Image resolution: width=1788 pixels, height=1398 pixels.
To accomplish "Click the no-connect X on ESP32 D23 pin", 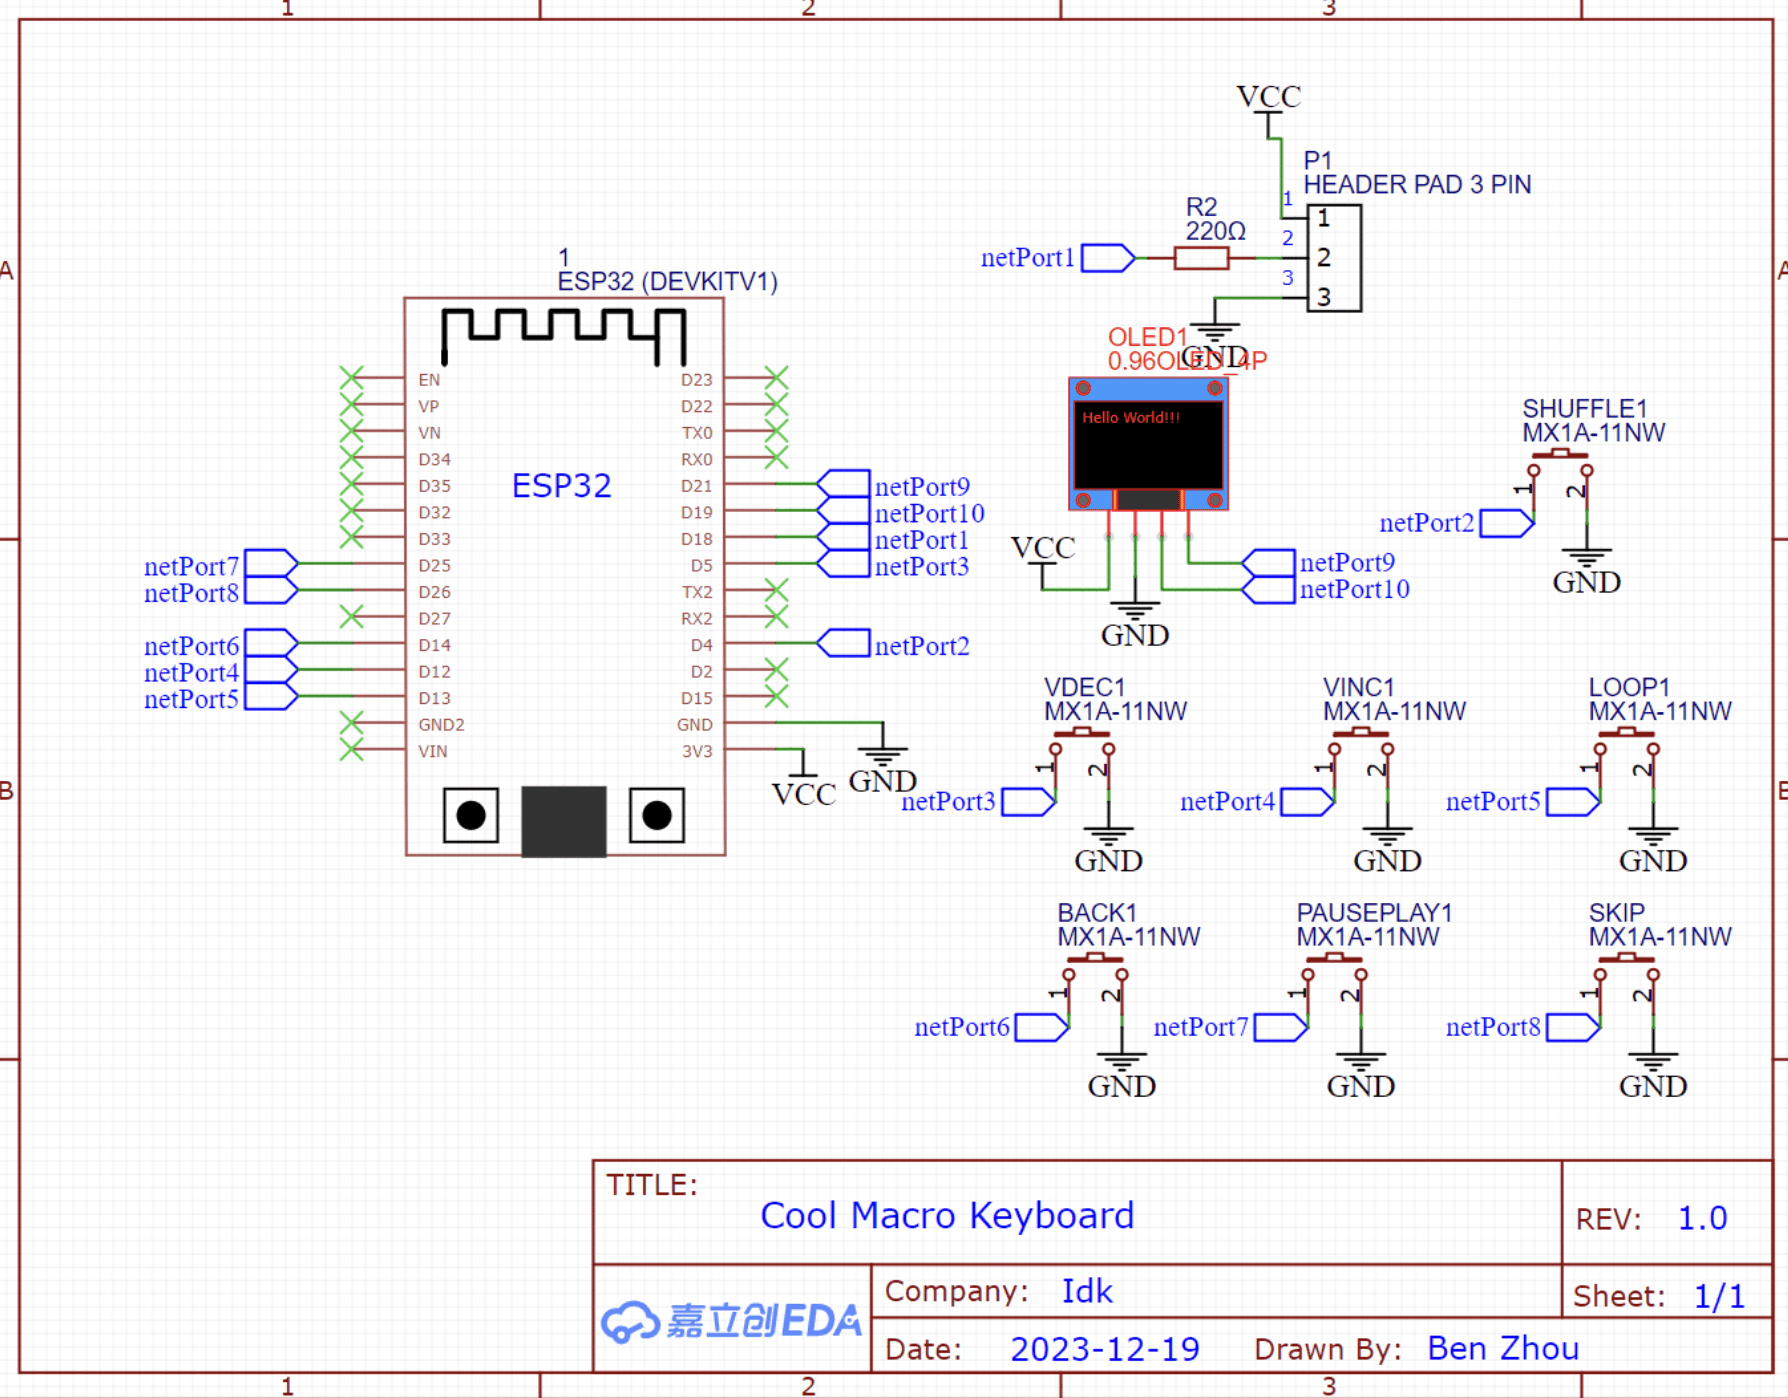I will 776,378.
